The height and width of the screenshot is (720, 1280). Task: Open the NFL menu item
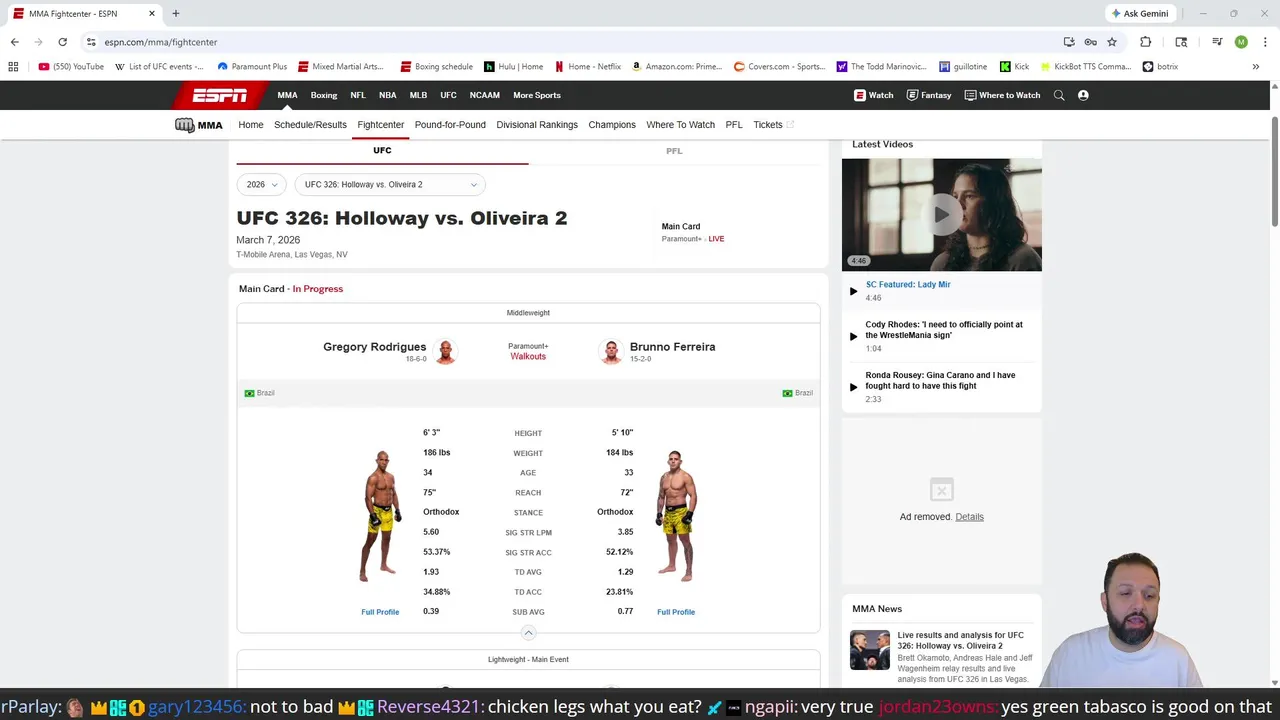(358, 95)
